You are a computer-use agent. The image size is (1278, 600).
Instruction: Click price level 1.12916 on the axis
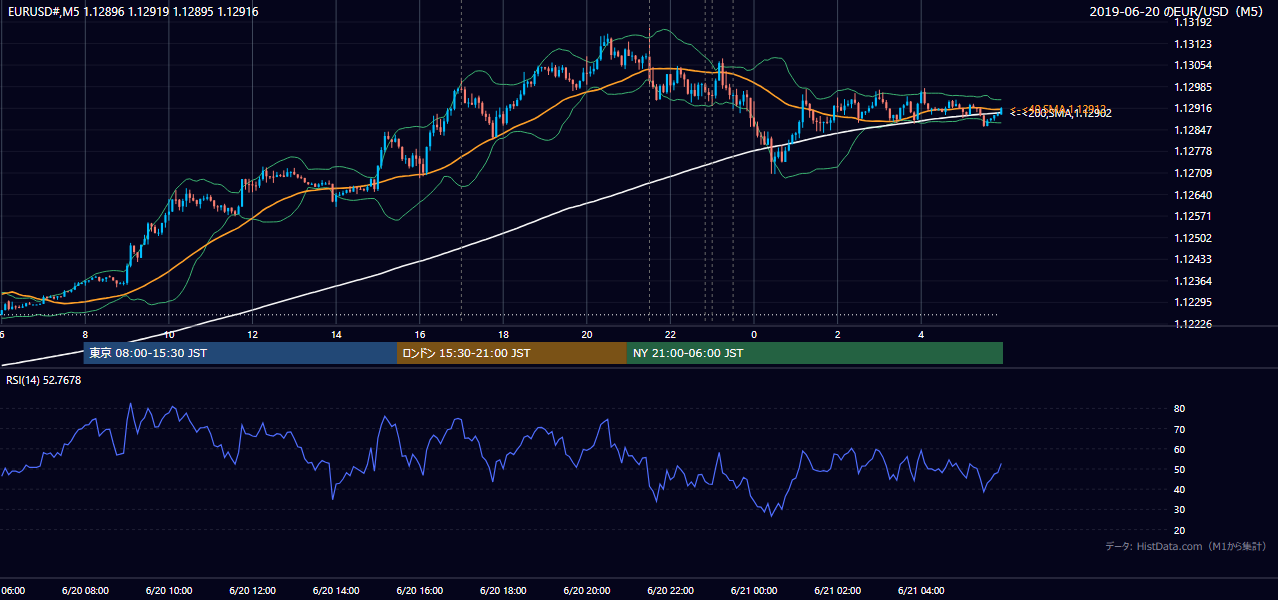pos(1193,108)
